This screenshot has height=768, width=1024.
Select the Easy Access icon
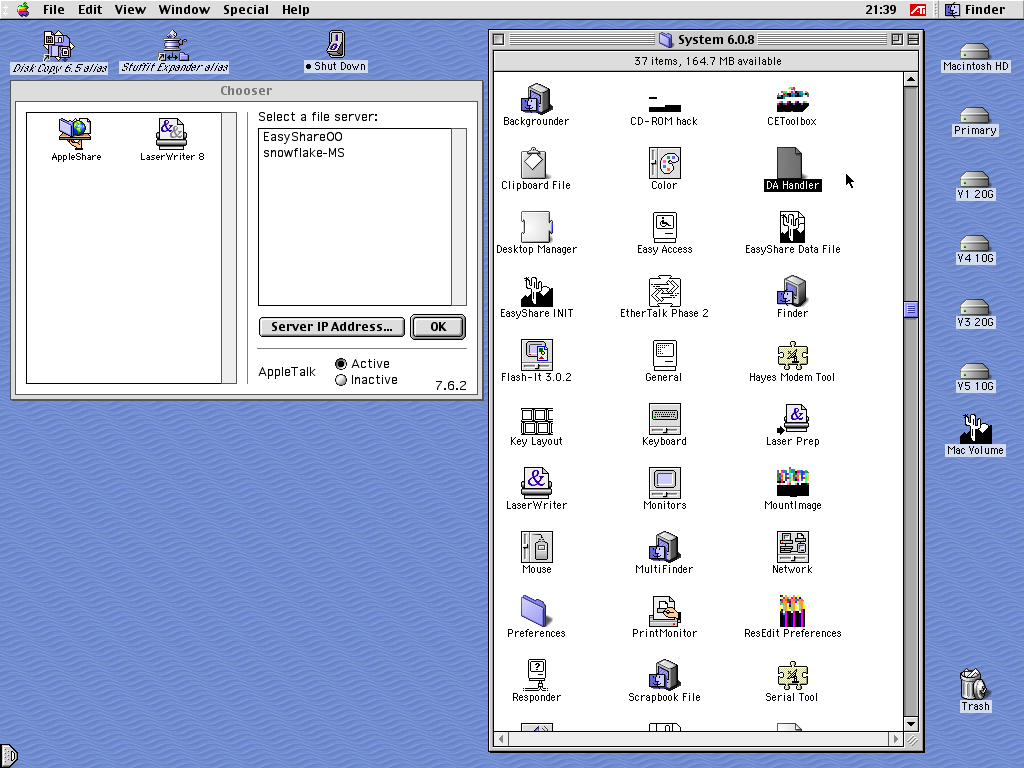[664, 227]
